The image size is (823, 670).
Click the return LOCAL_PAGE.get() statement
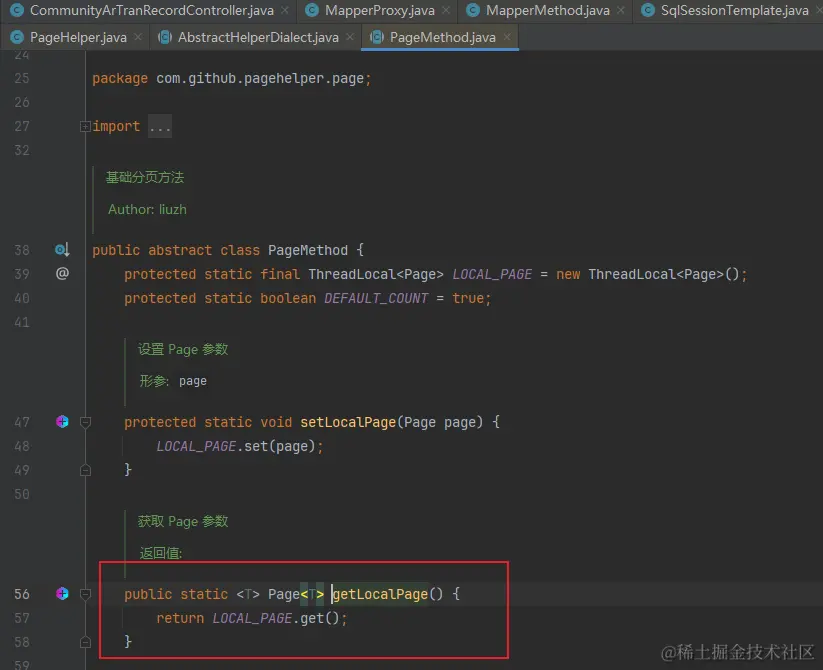[x=251, y=618]
